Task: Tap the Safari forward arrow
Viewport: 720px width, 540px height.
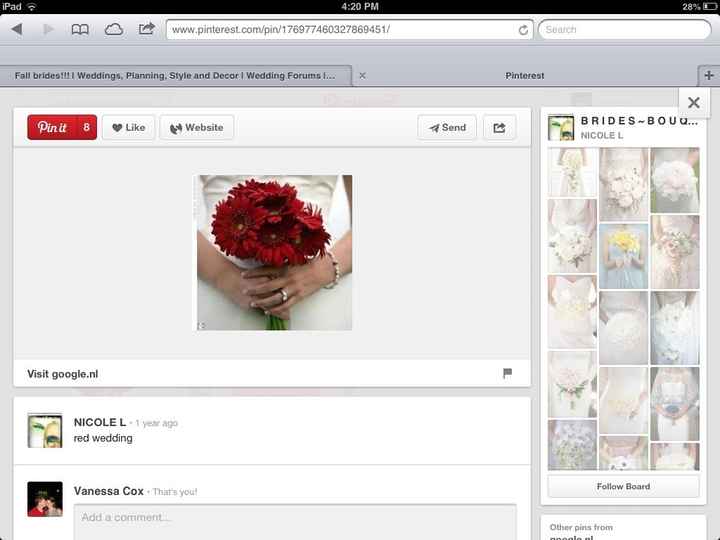Action: 48,29
